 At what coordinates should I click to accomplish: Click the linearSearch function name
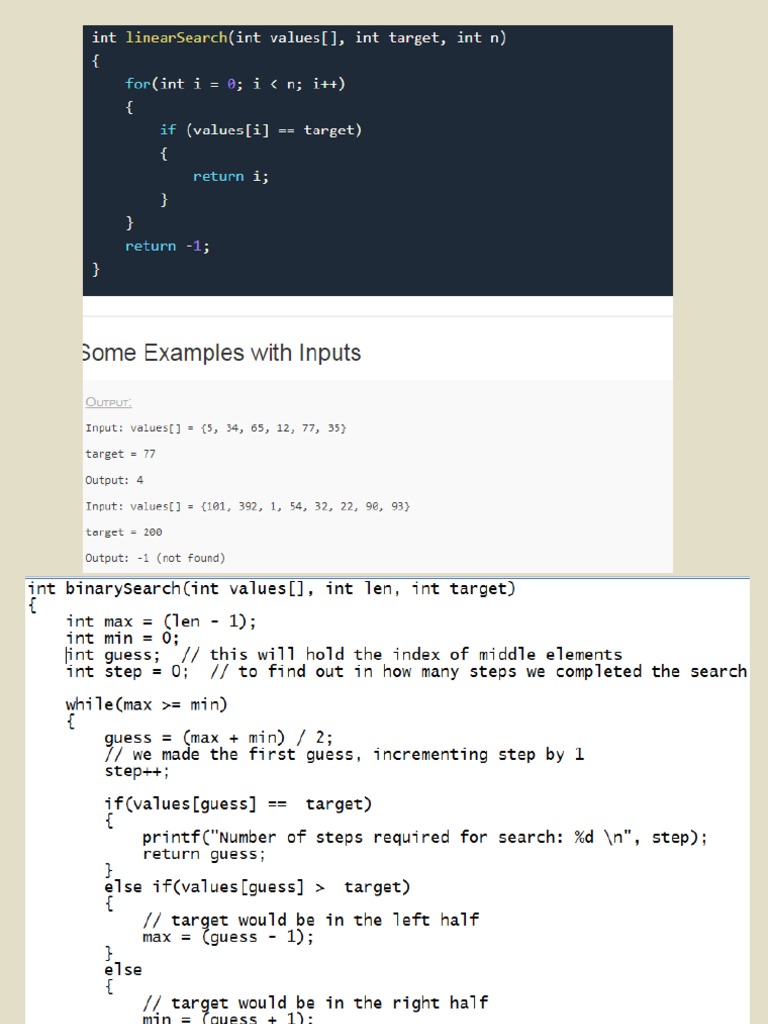pyautogui.click(x=176, y=38)
